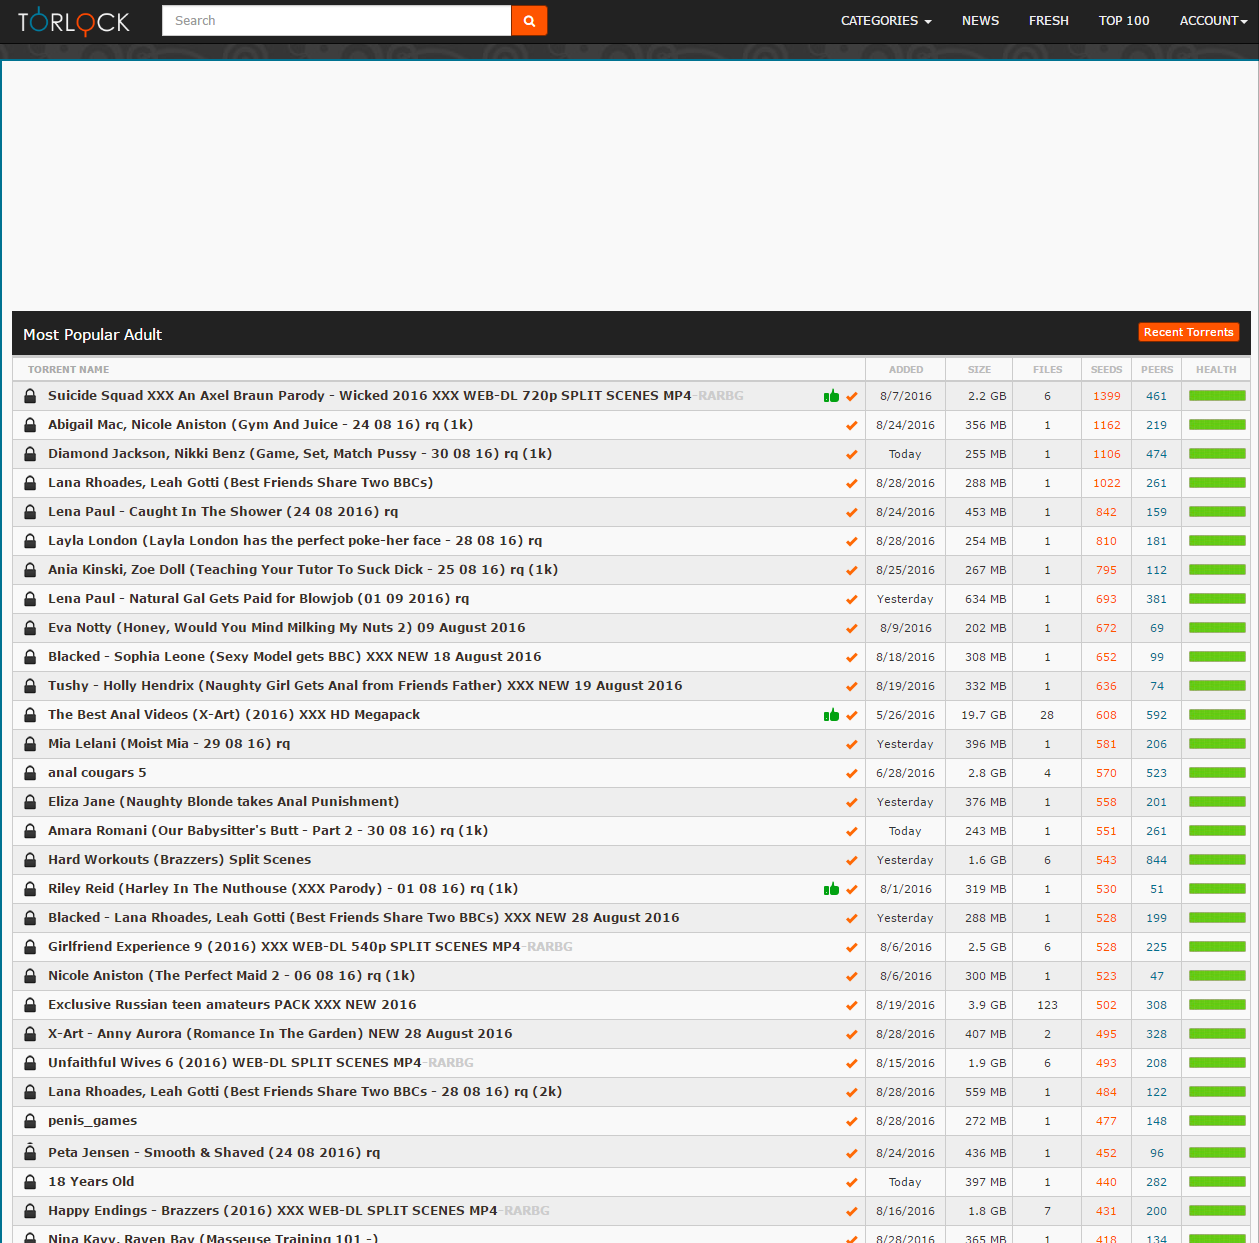The image size is (1259, 1243).
Task: Click the lock icon beside the Suicide Squad row
Action: 30,396
